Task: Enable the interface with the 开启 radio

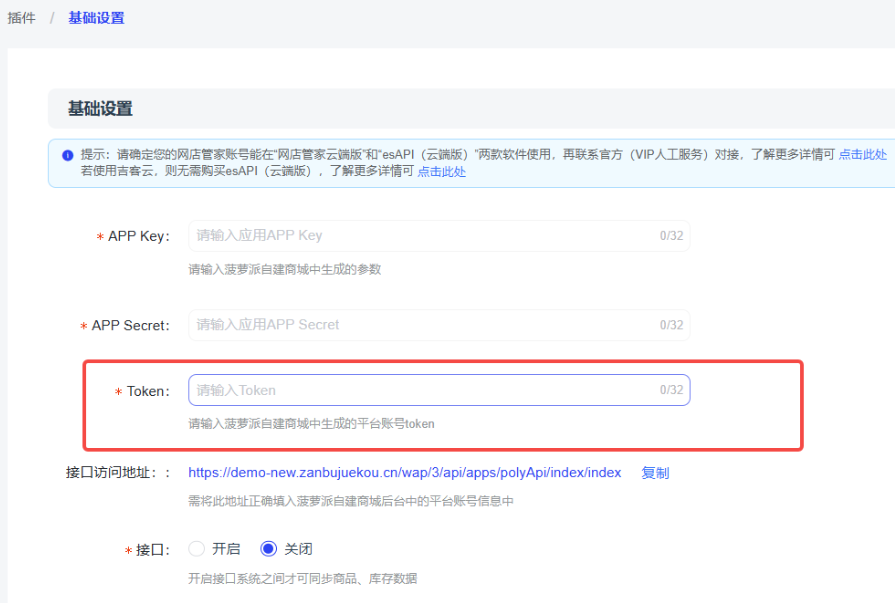Action: tap(197, 549)
